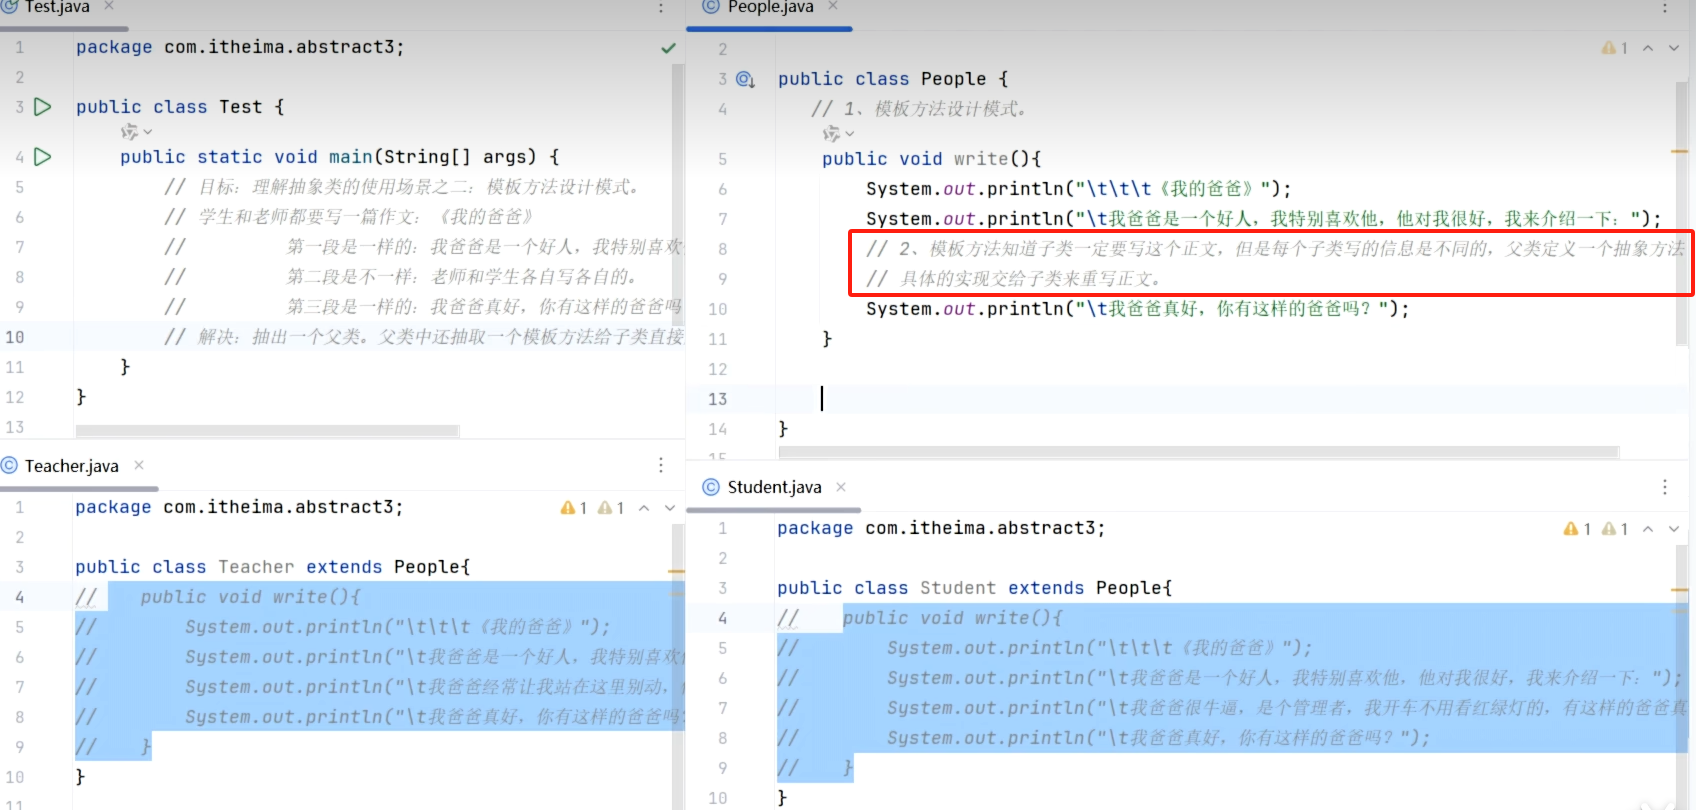Close the People.java tab
Image resolution: width=1696 pixels, height=810 pixels.
(832, 6)
